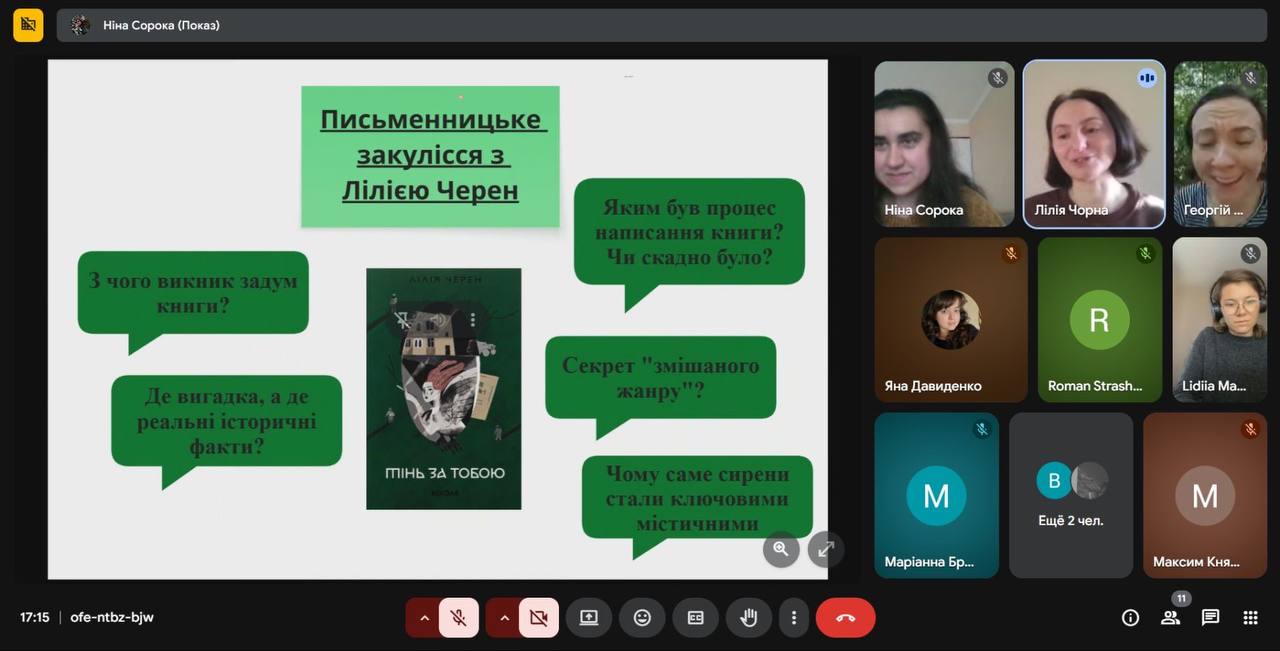Open the activities grid icon
The height and width of the screenshot is (651, 1280).
[1250, 618]
